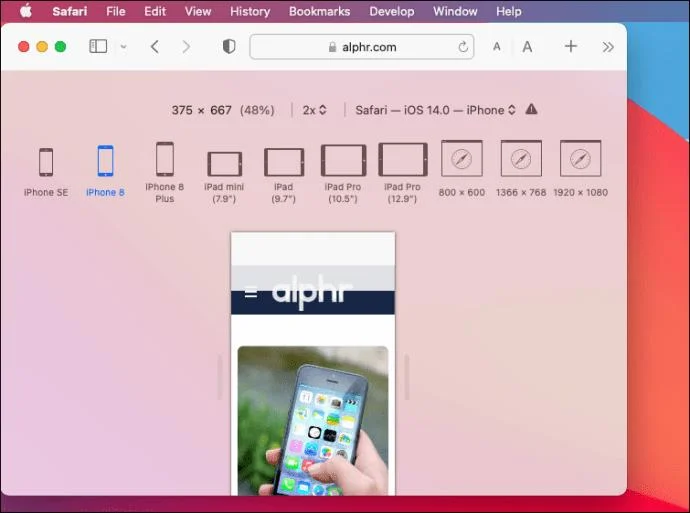Open a new tab with plus button
Viewport: 690px width, 513px height.
tap(571, 46)
